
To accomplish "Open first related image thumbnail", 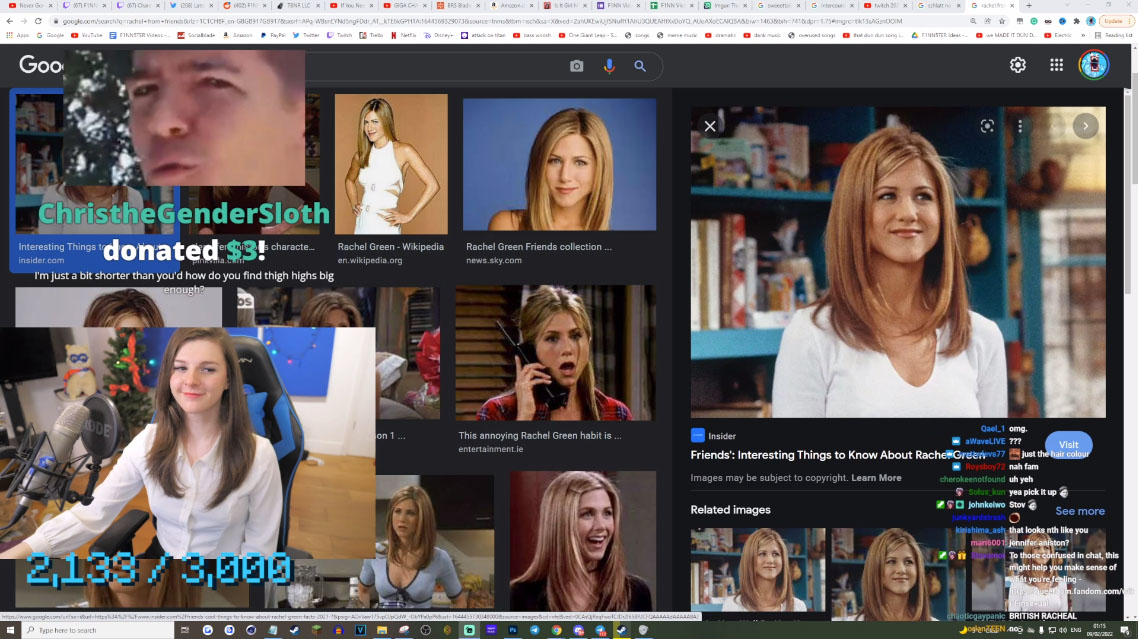I will coord(758,569).
